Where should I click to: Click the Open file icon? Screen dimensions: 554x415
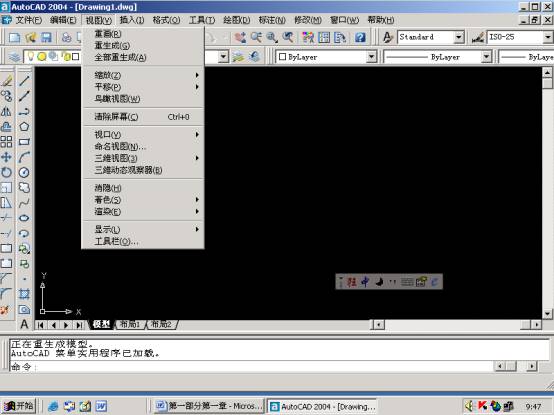[30, 37]
